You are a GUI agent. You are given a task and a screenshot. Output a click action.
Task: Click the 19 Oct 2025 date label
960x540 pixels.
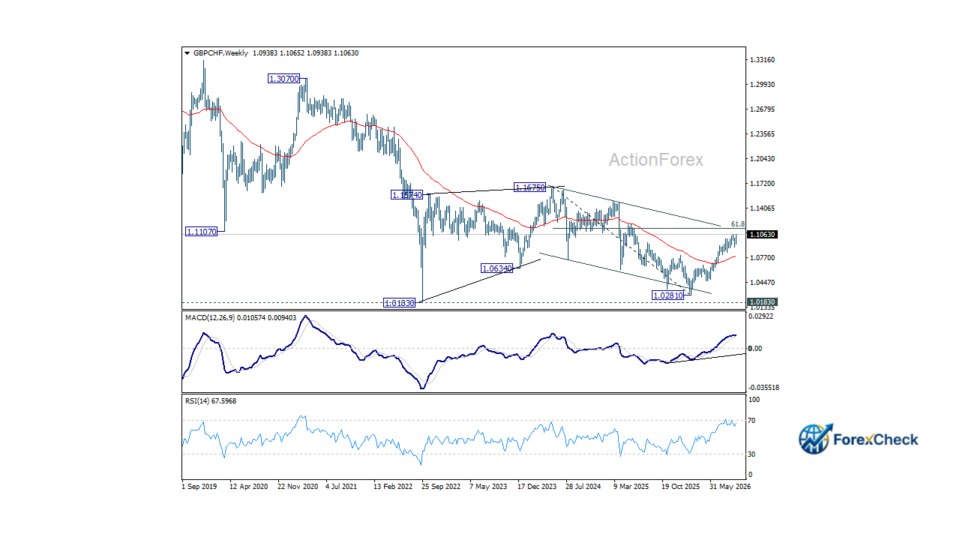pos(680,487)
